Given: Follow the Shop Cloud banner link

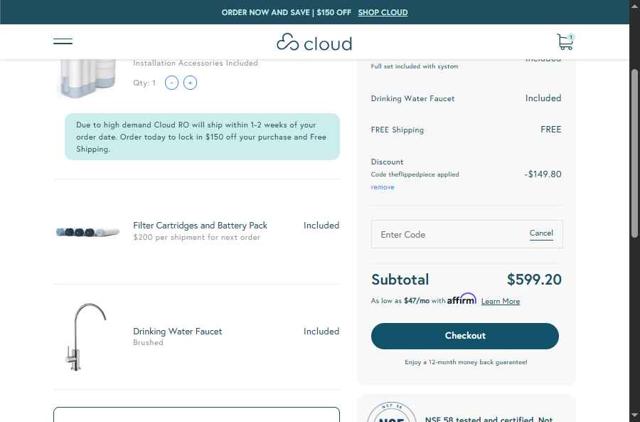Looking at the screenshot, I should point(383,12).
